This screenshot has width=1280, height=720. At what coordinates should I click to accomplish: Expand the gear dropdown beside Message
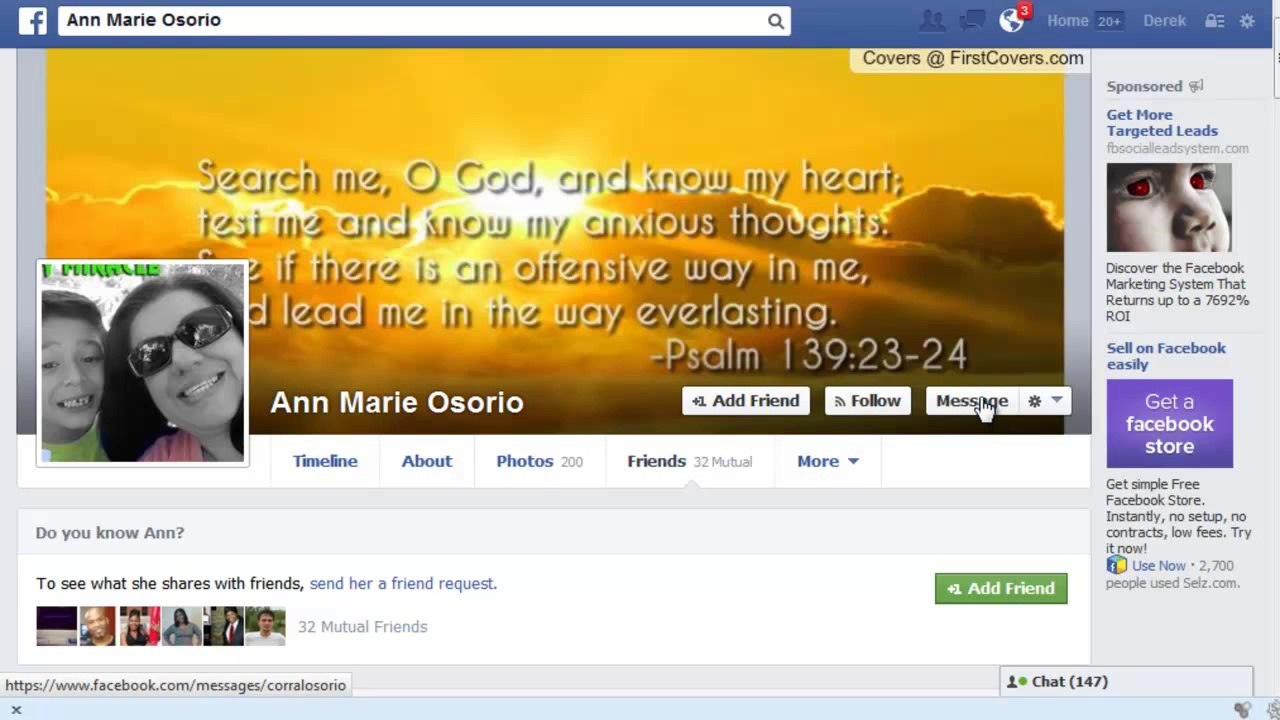1045,401
